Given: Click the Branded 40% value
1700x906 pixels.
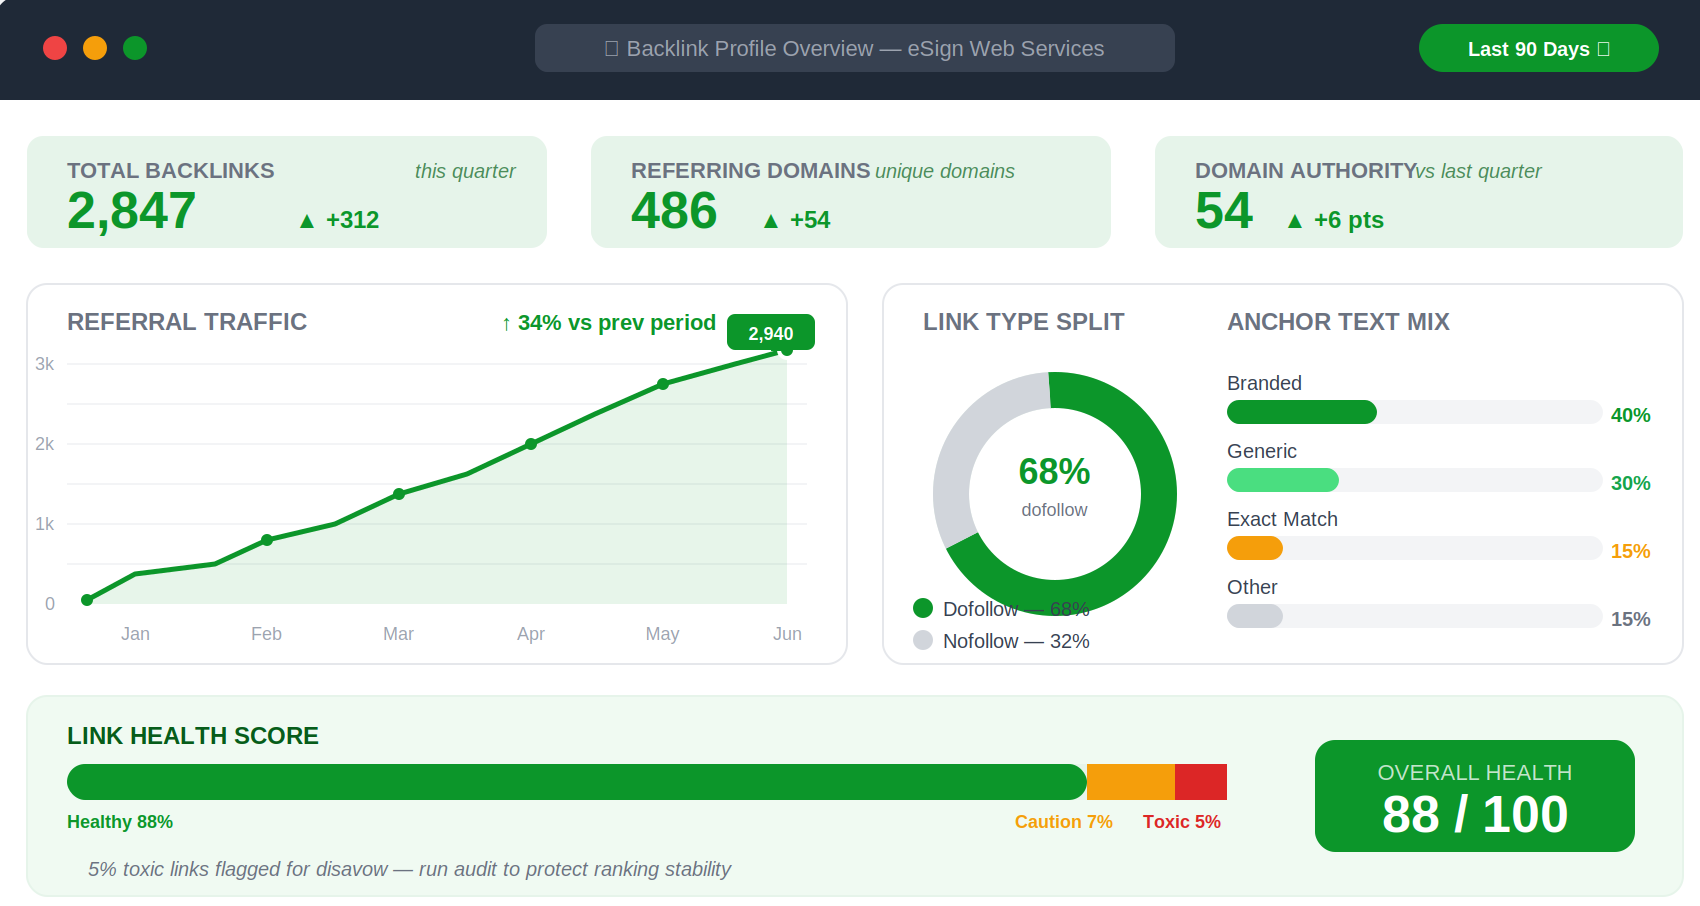Looking at the screenshot, I should point(1630,415).
